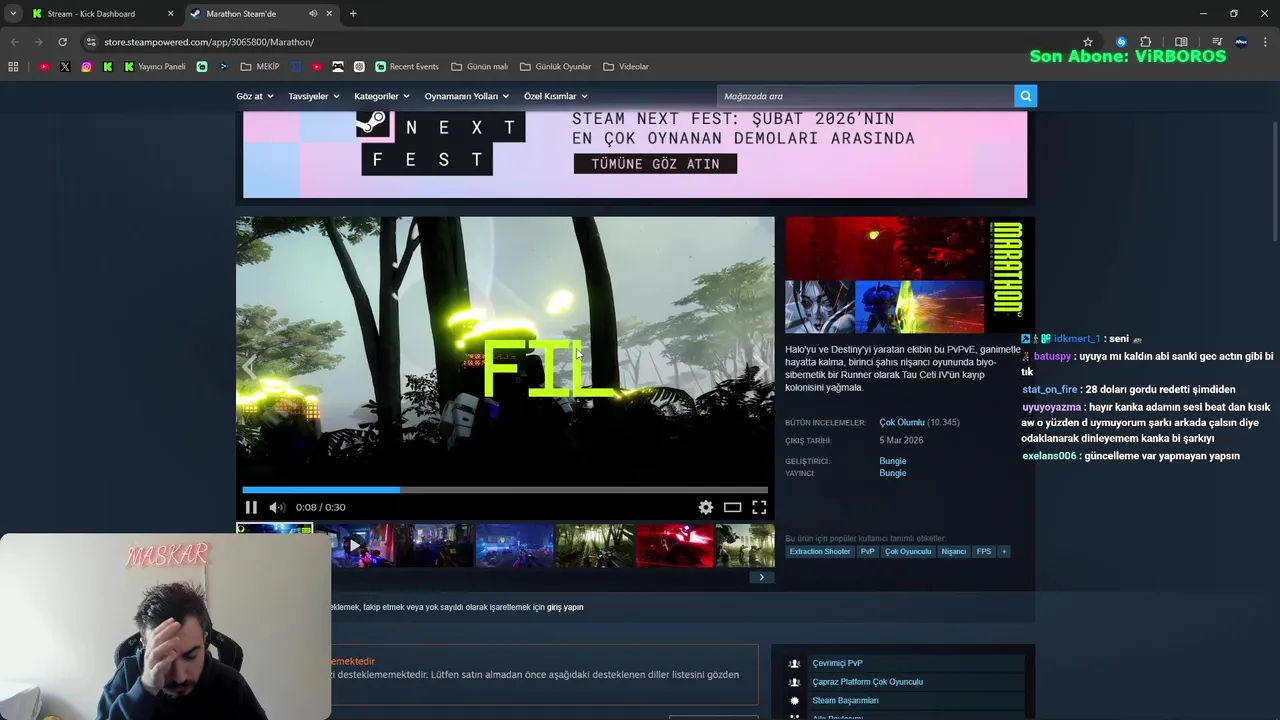The image size is (1280, 720).
Task: Select the second trailer thumbnail with play icon
Action: (x=355, y=546)
